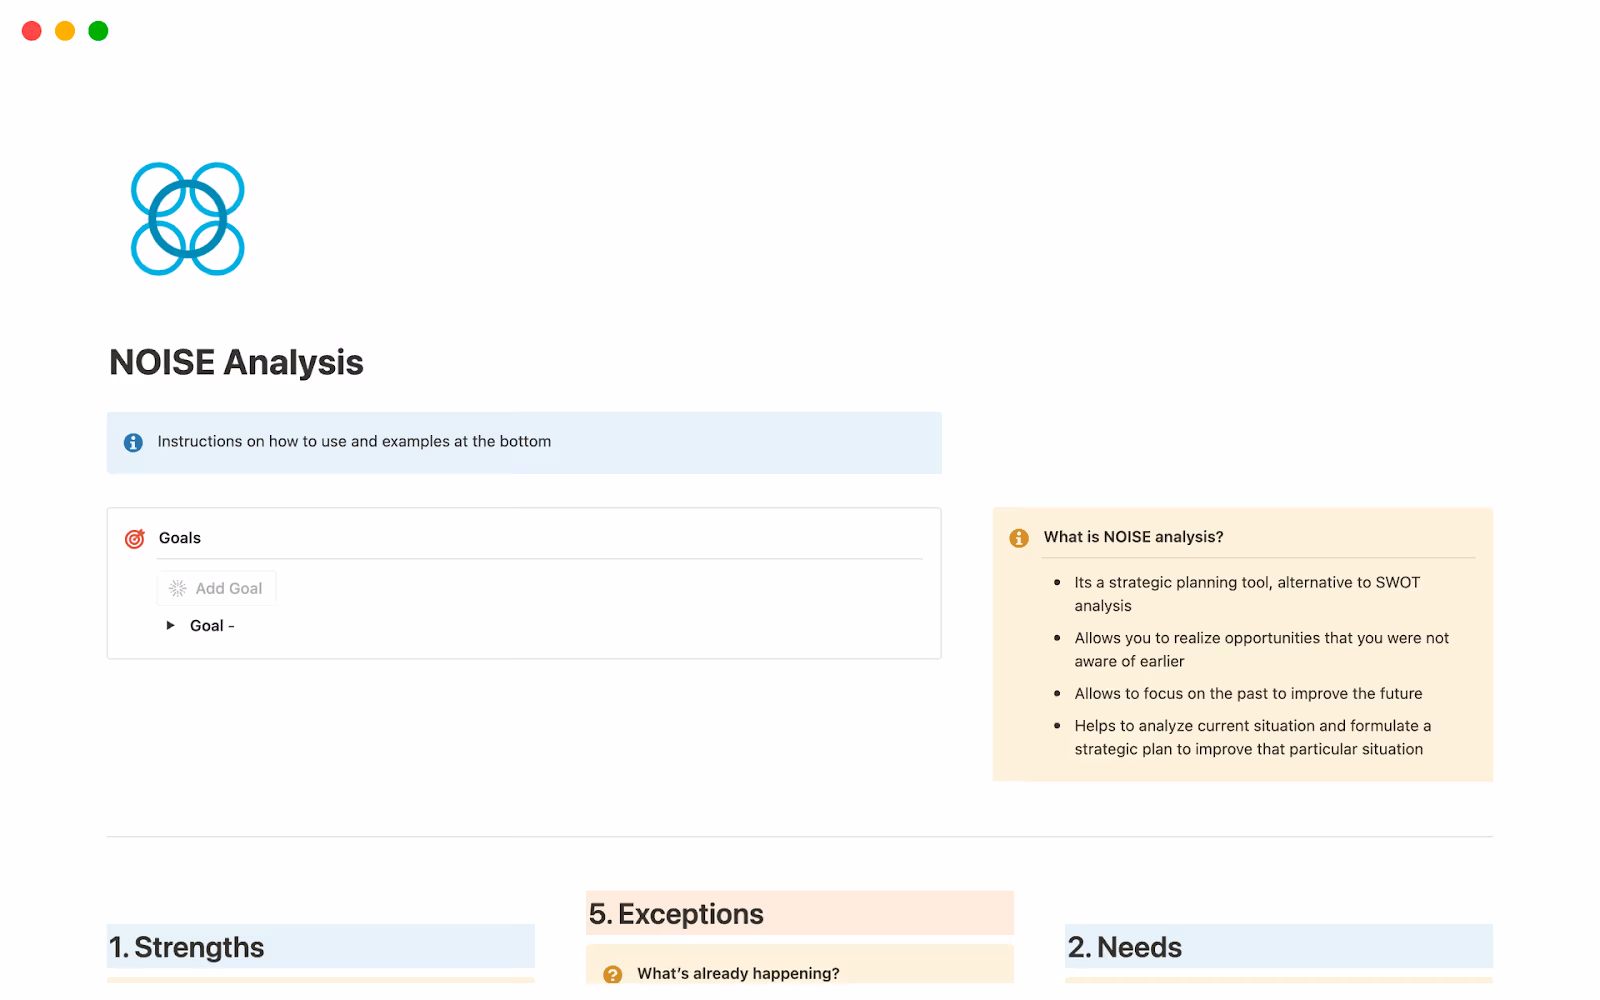Viewport: 1600px width, 1000px height.
Task: Click the Goal - toggle item text
Action: 212,626
